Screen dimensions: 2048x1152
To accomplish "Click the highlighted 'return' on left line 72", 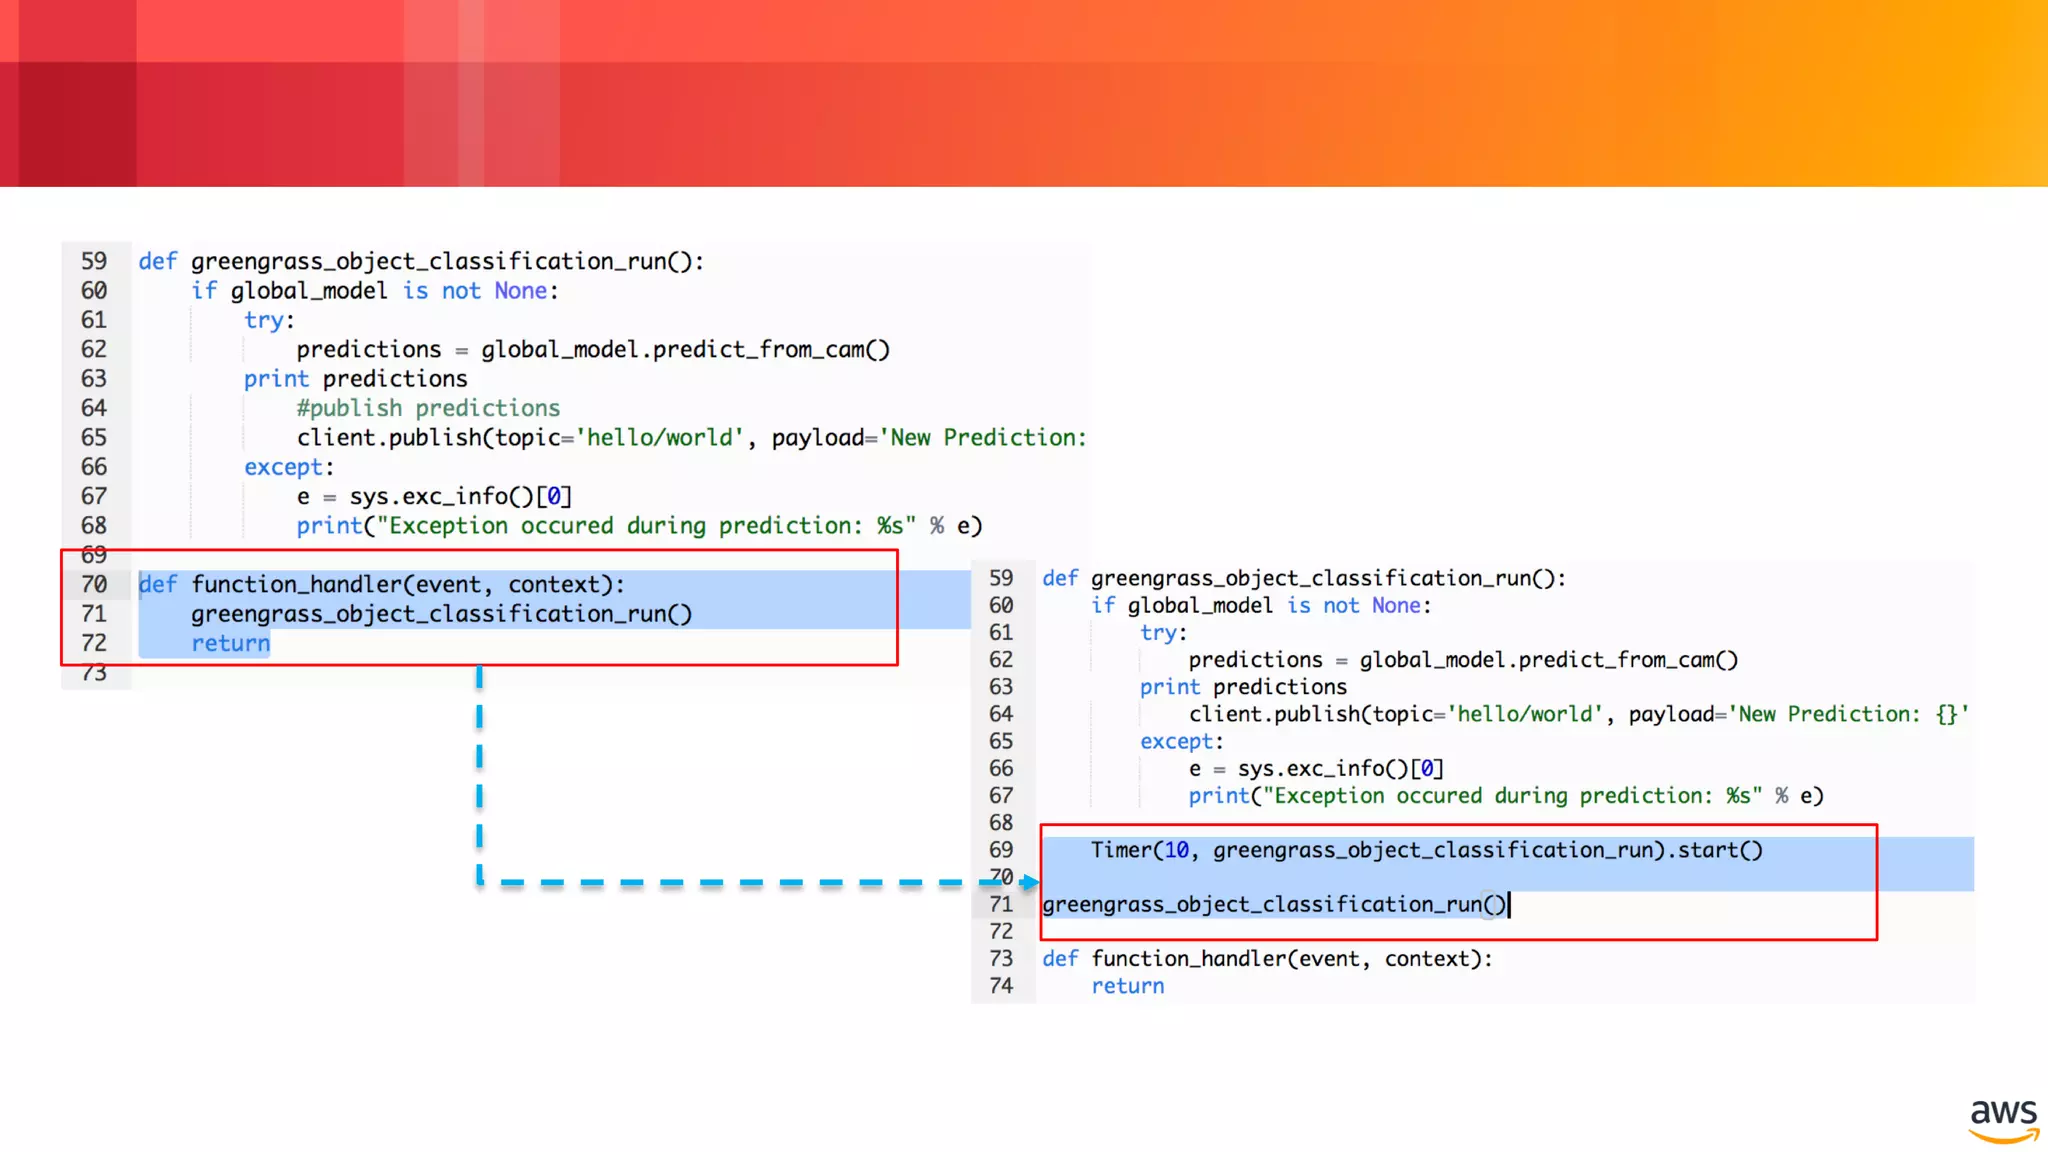I will coord(231,643).
